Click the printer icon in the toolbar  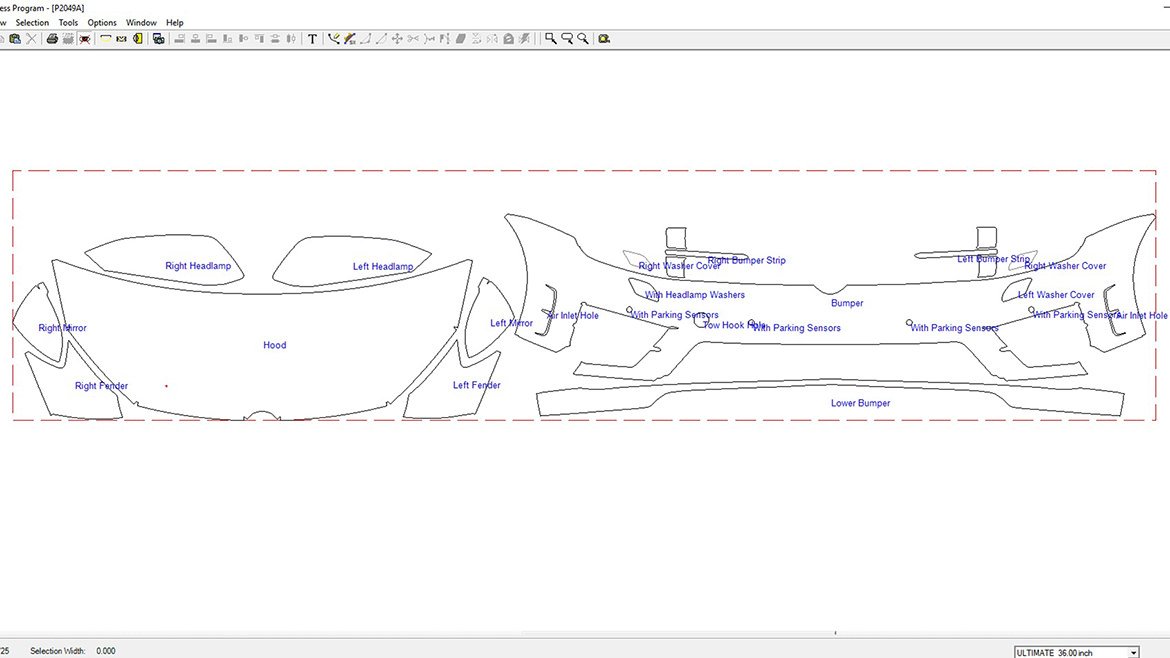(x=50, y=39)
